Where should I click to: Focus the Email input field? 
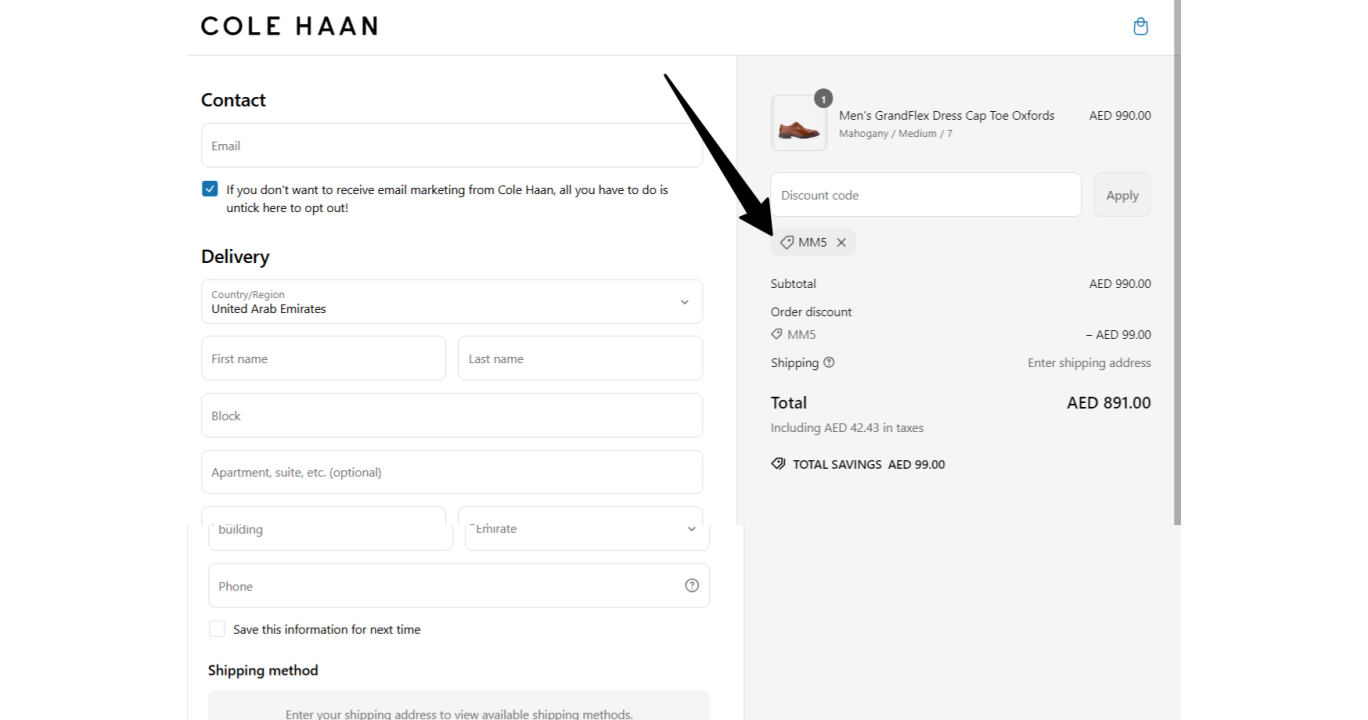click(x=452, y=146)
